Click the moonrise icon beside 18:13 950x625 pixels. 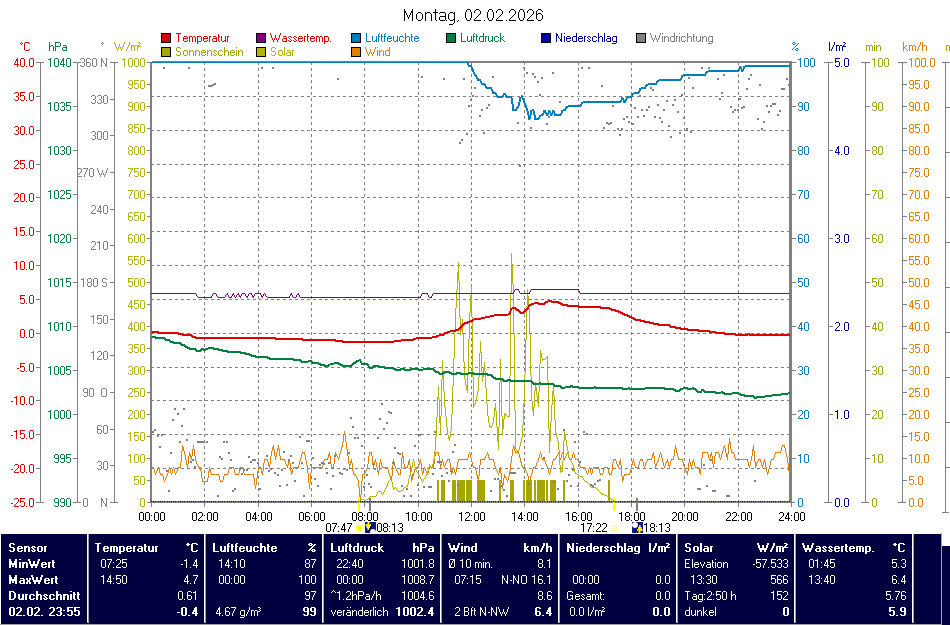coord(637,527)
